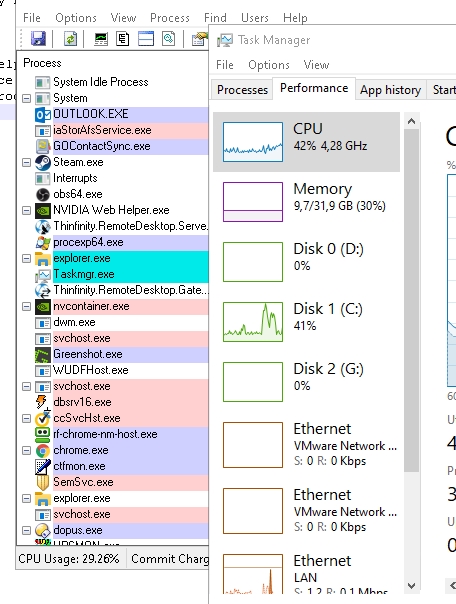Screen dimensions: 456x604
Task: Click the Refresh Now toolbar icon
Action: (x=70, y=39)
